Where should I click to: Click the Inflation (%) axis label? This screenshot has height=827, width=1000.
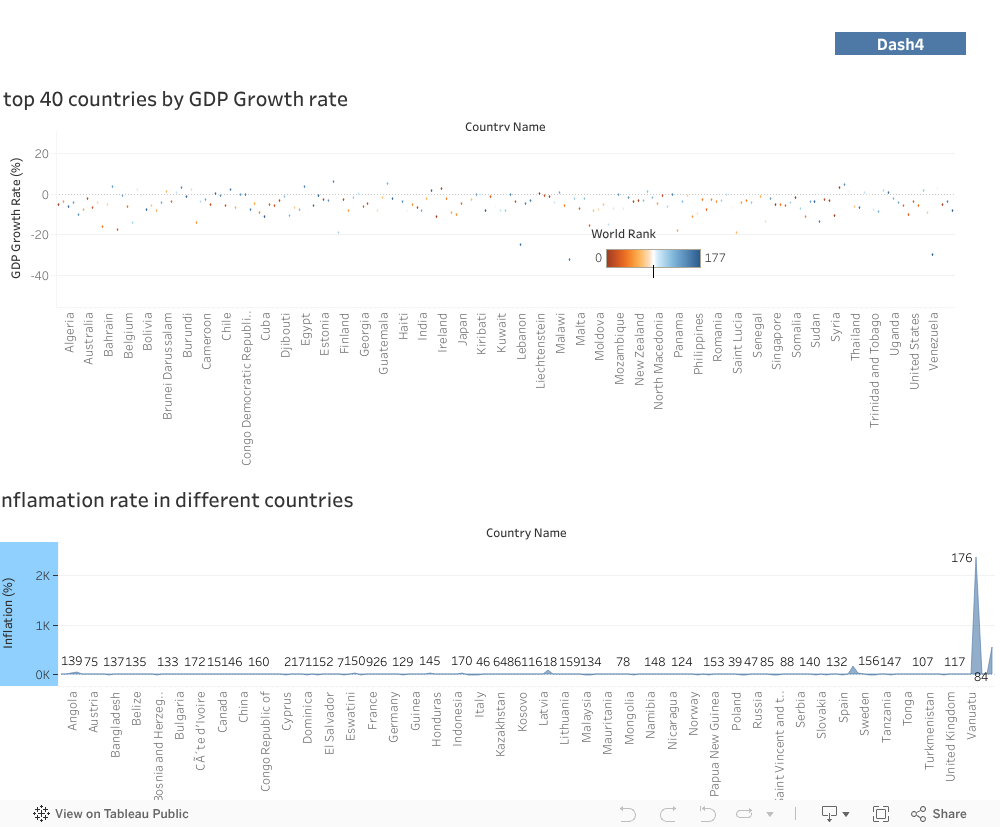tap(11, 613)
